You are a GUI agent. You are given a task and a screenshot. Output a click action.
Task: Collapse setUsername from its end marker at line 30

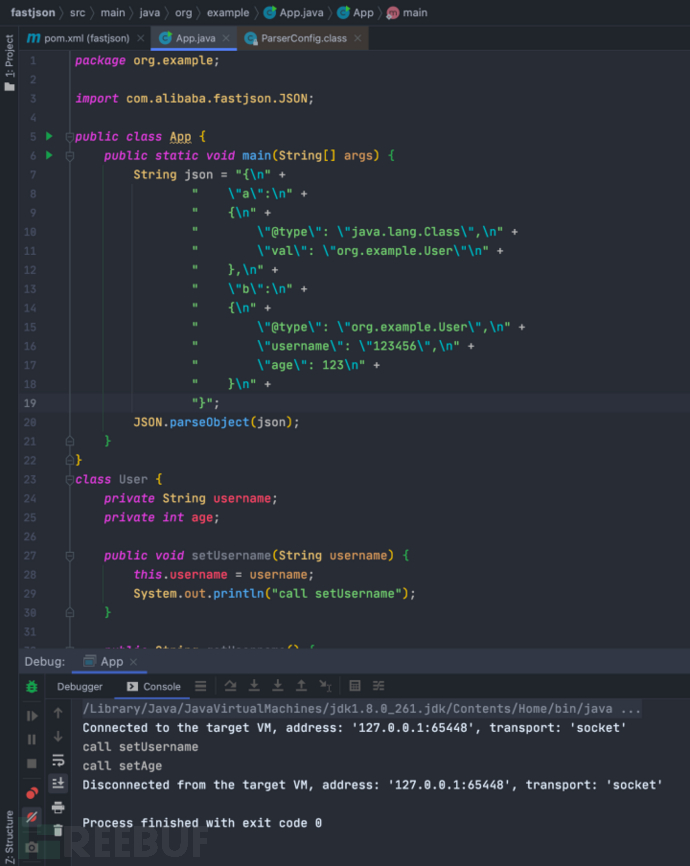(70, 612)
